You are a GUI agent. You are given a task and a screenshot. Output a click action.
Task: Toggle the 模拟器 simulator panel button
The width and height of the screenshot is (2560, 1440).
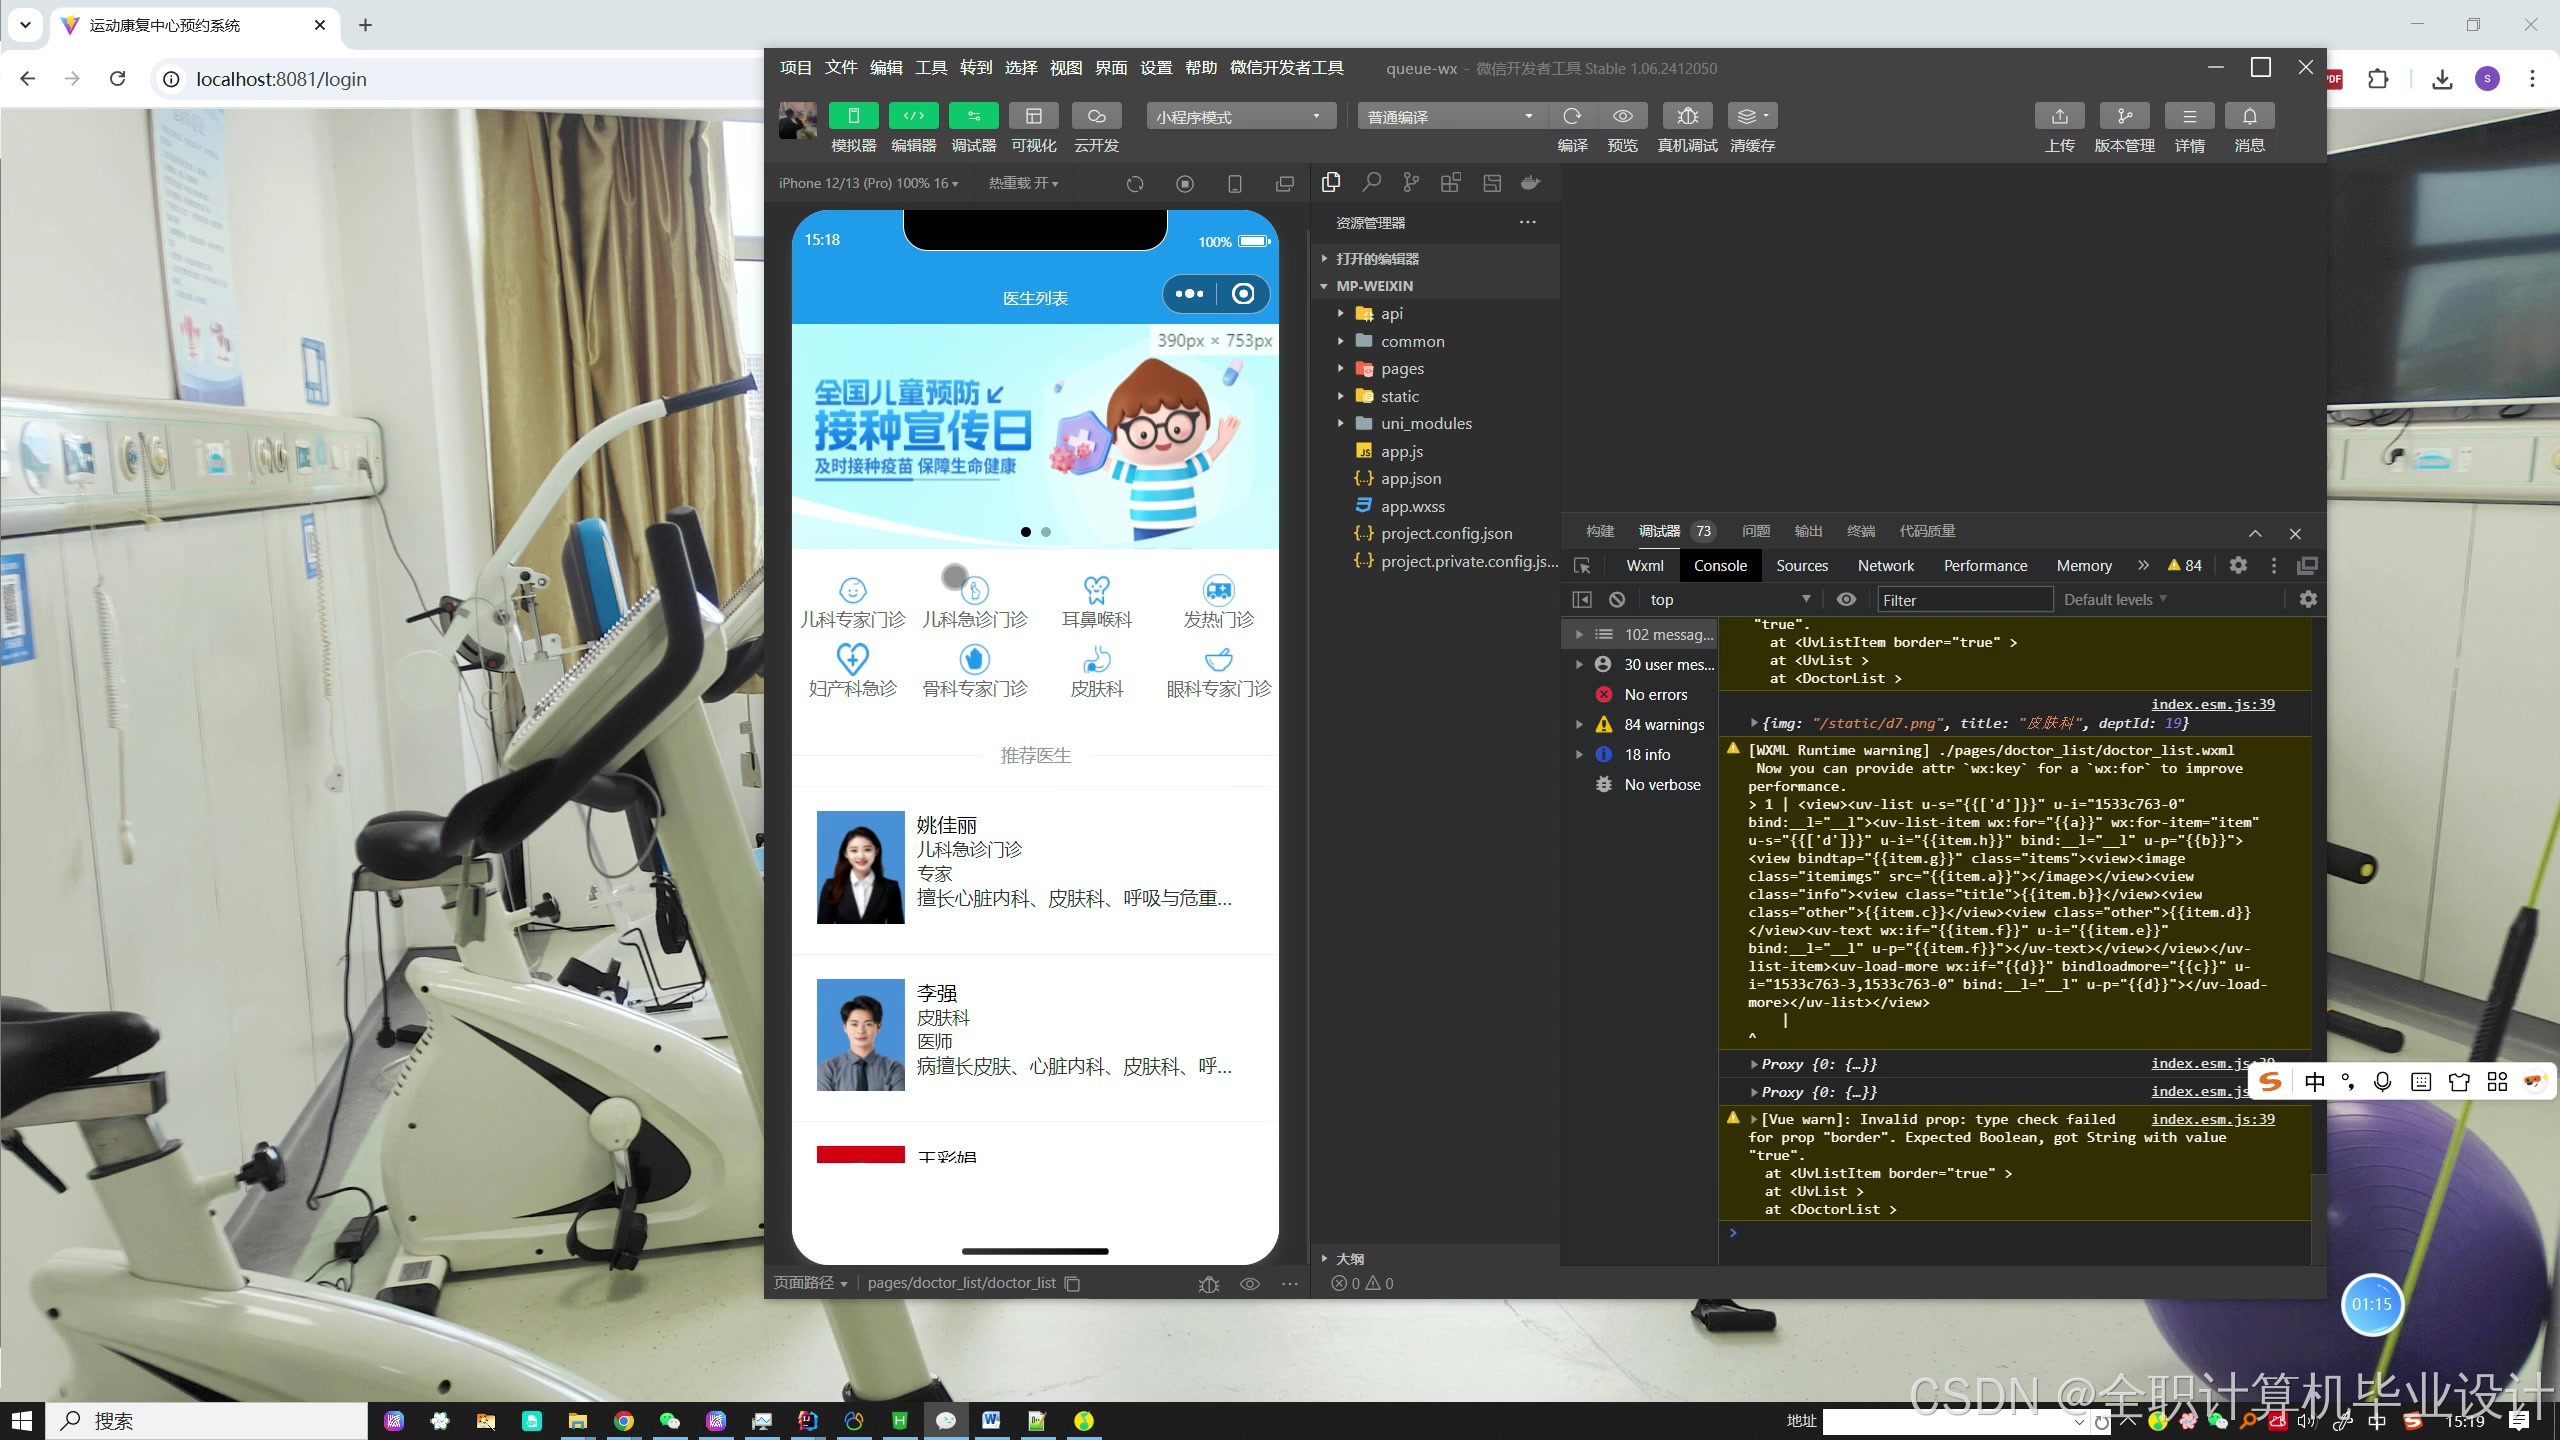click(x=853, y=116)
